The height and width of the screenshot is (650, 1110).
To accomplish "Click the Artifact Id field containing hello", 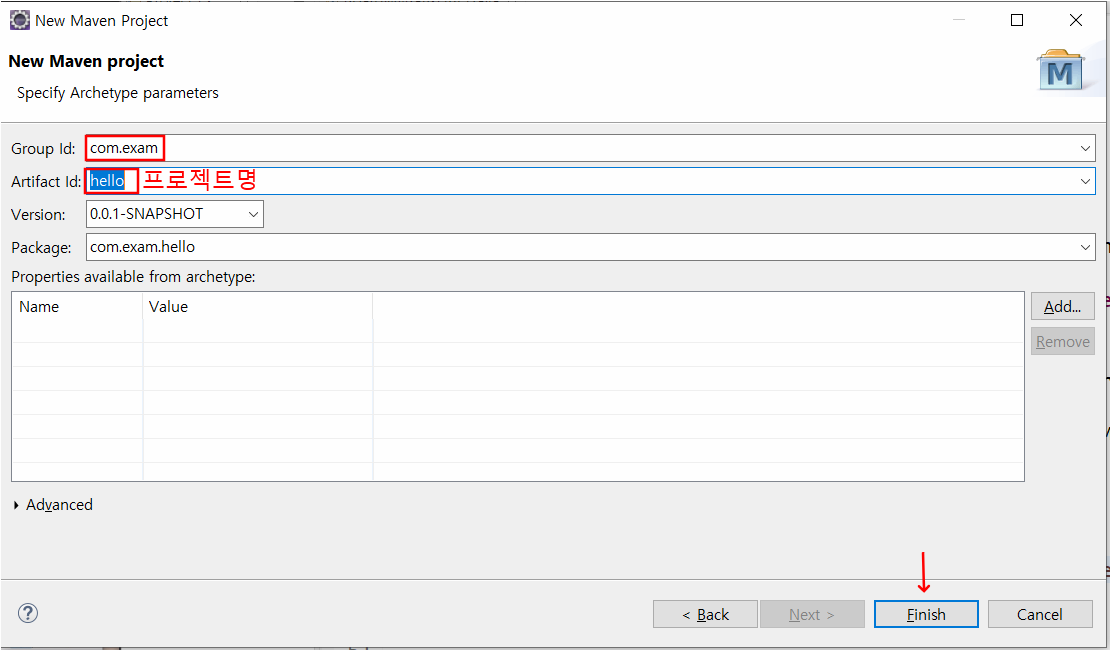I will pyautogui.click(x=590, y=181).
